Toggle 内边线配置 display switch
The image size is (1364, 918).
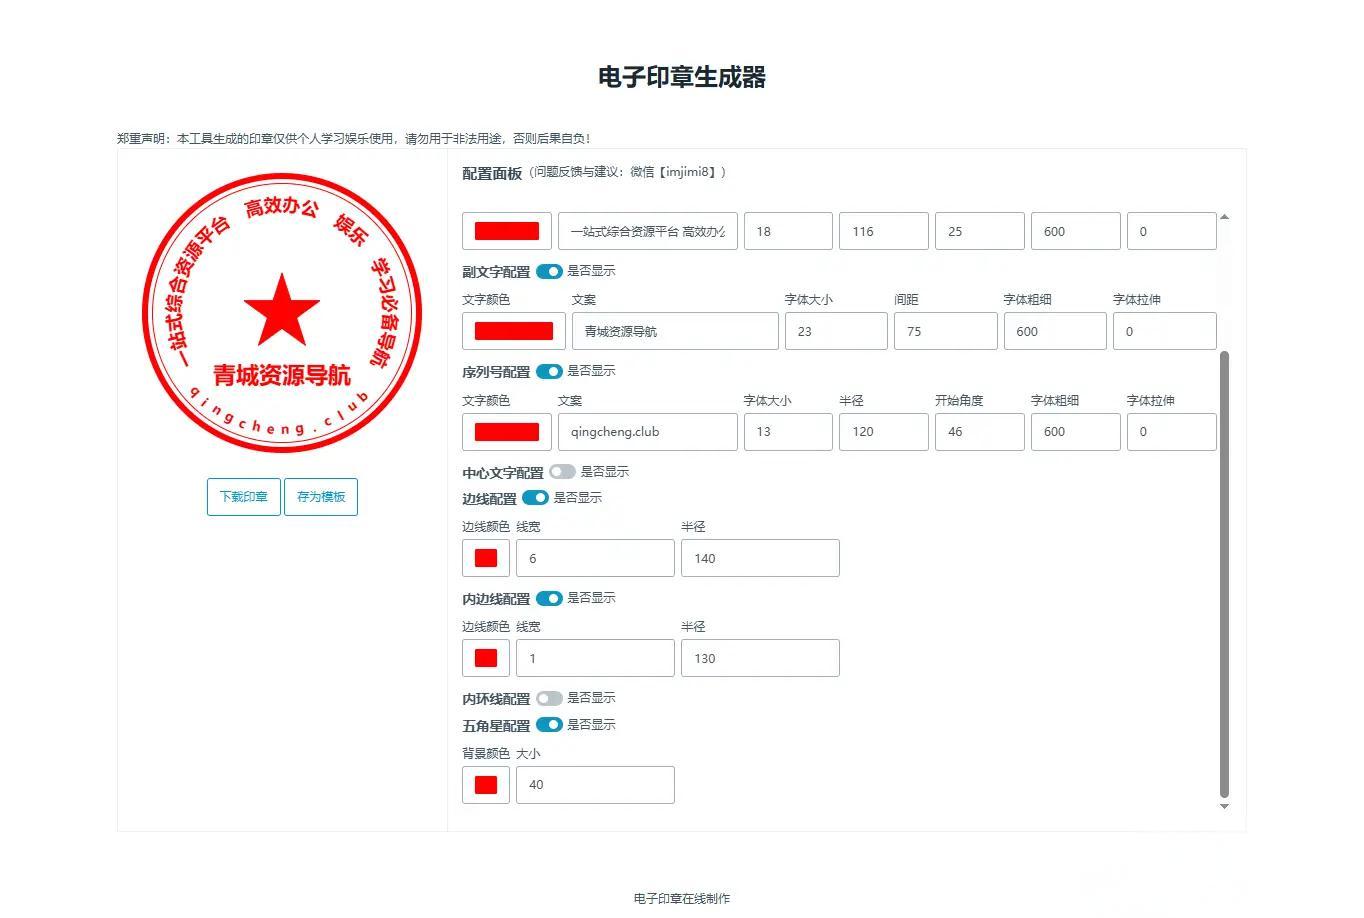point(549,598)
